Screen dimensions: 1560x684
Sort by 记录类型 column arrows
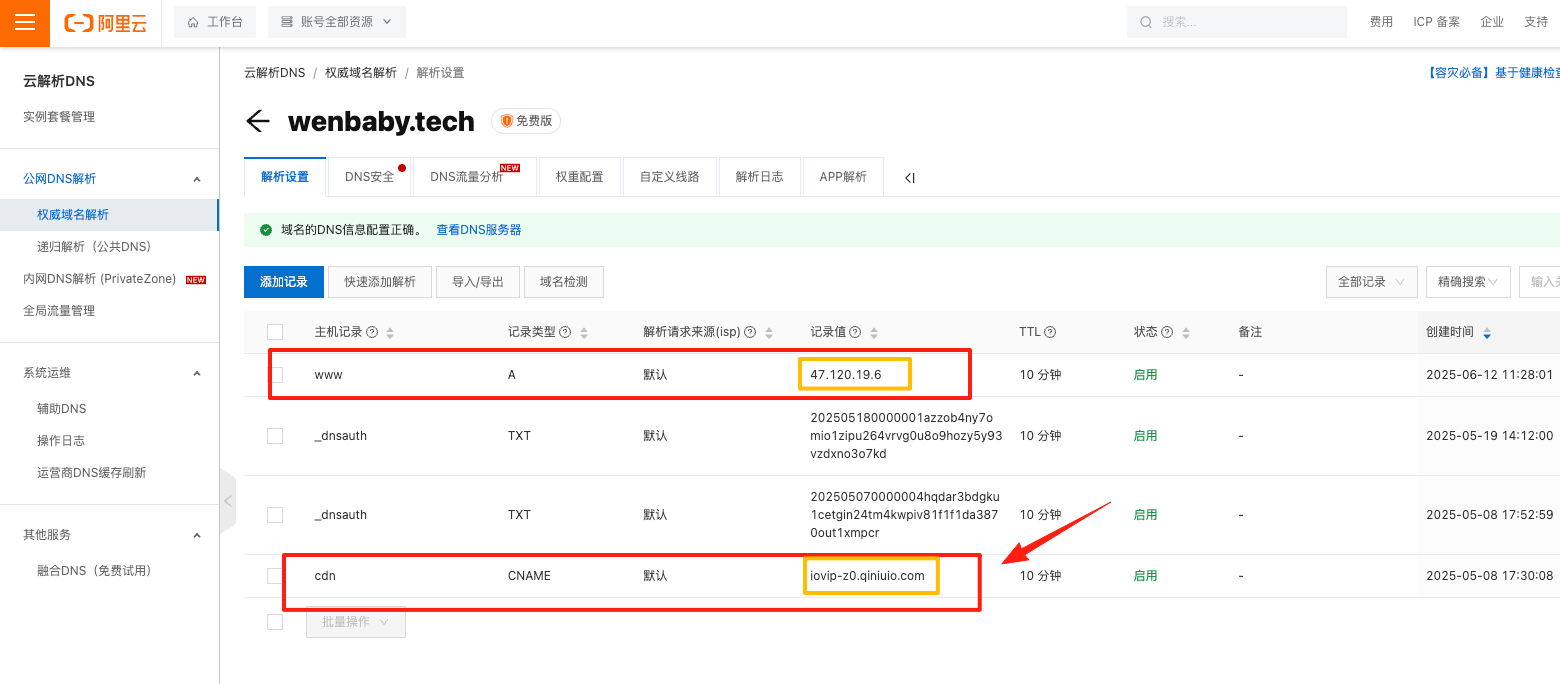tap(584, 332)
